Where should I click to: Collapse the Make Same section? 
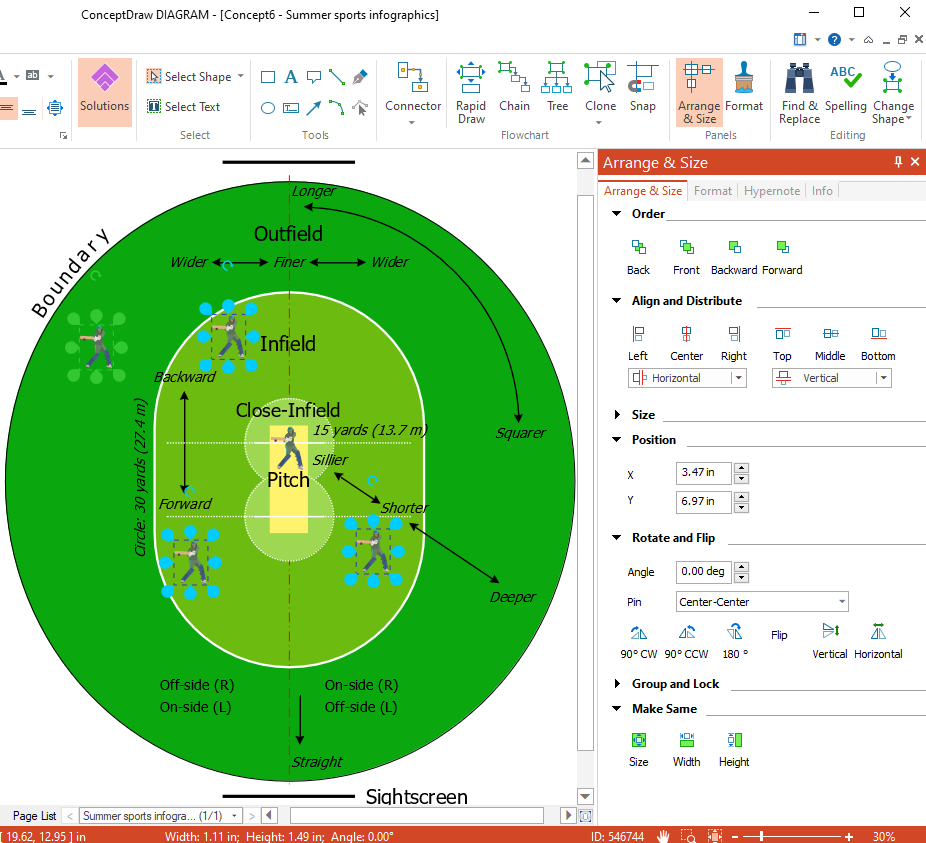point(617,708)
